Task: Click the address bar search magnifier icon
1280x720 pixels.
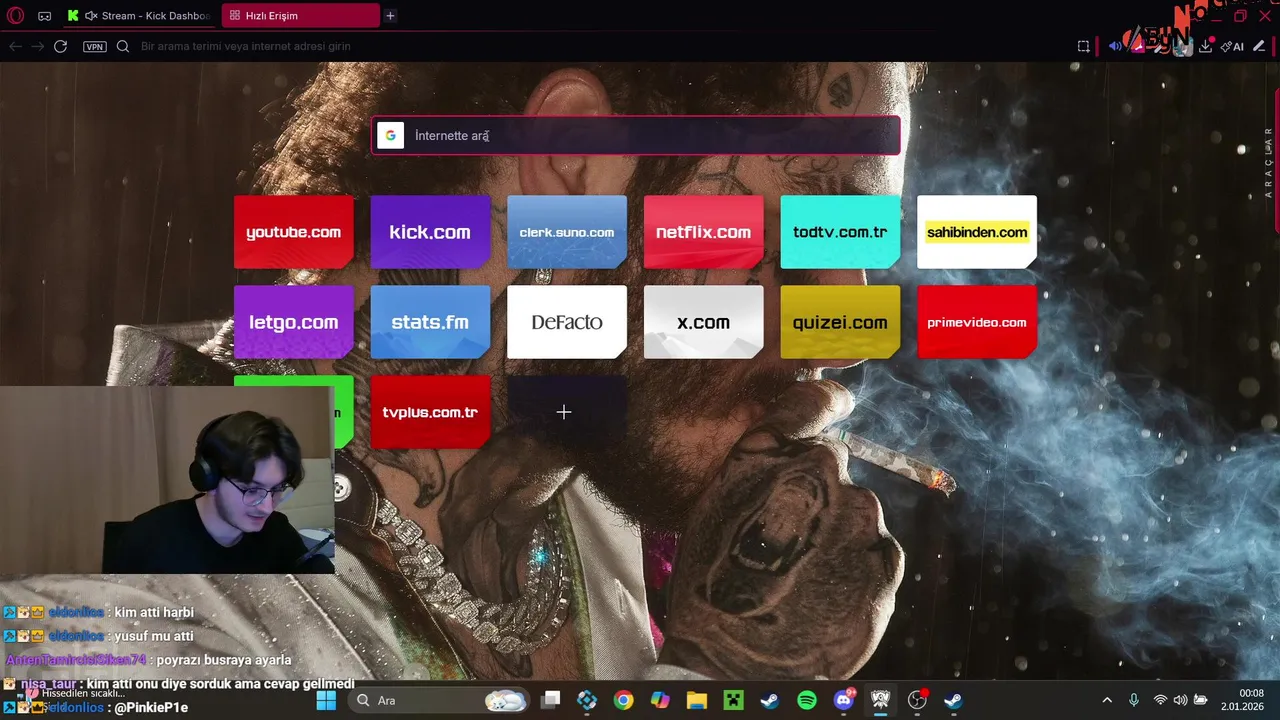Action: [123, 46]
